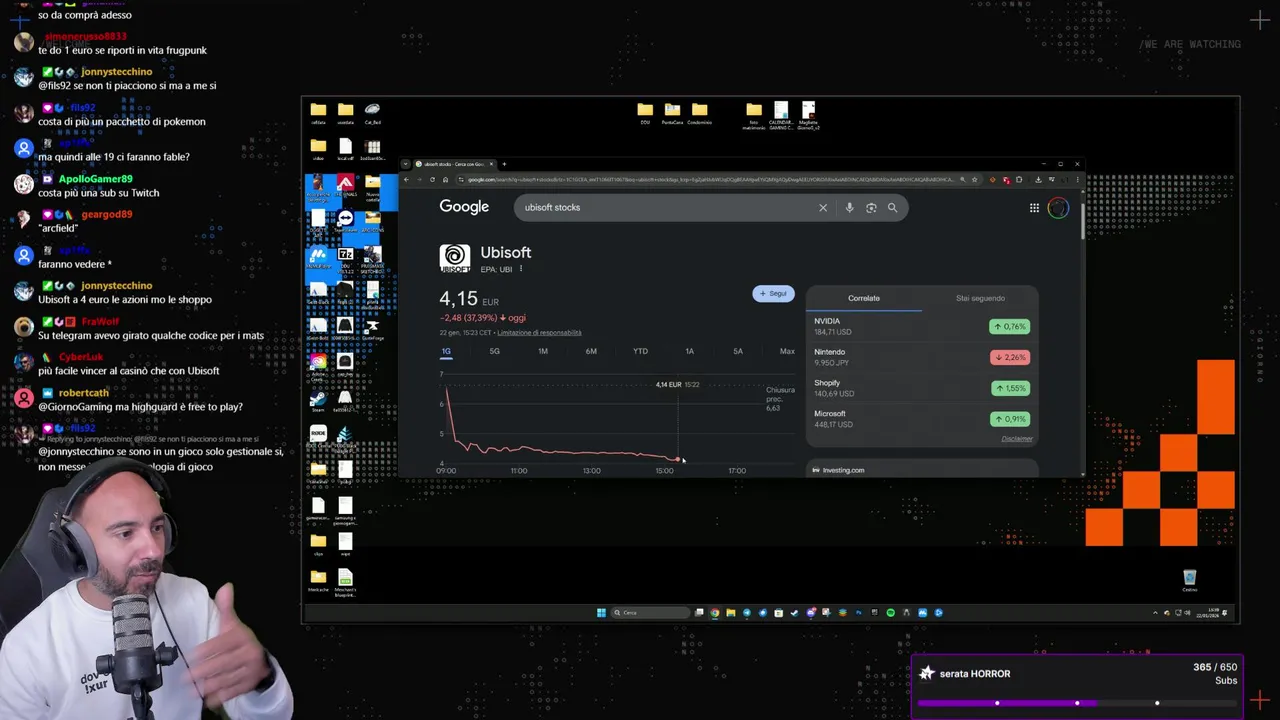The height and width of the screenshot is (720, 1280).
Task: Select the 6M chart range
Action: click(591, 351)
